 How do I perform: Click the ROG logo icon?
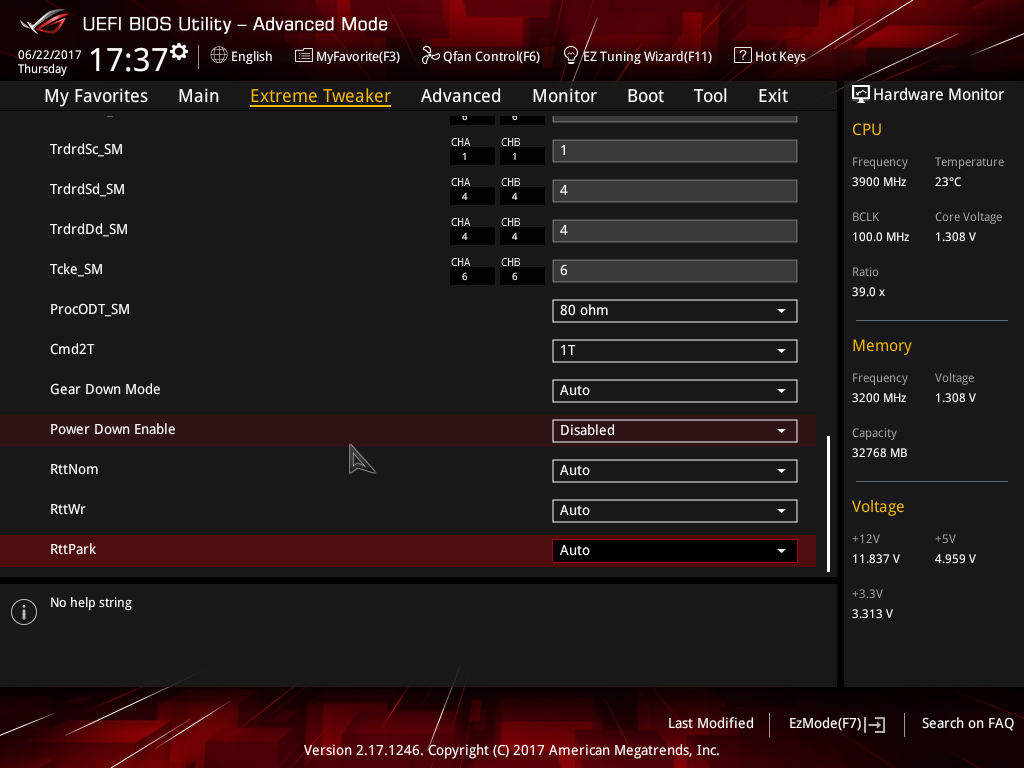[43, 23]
